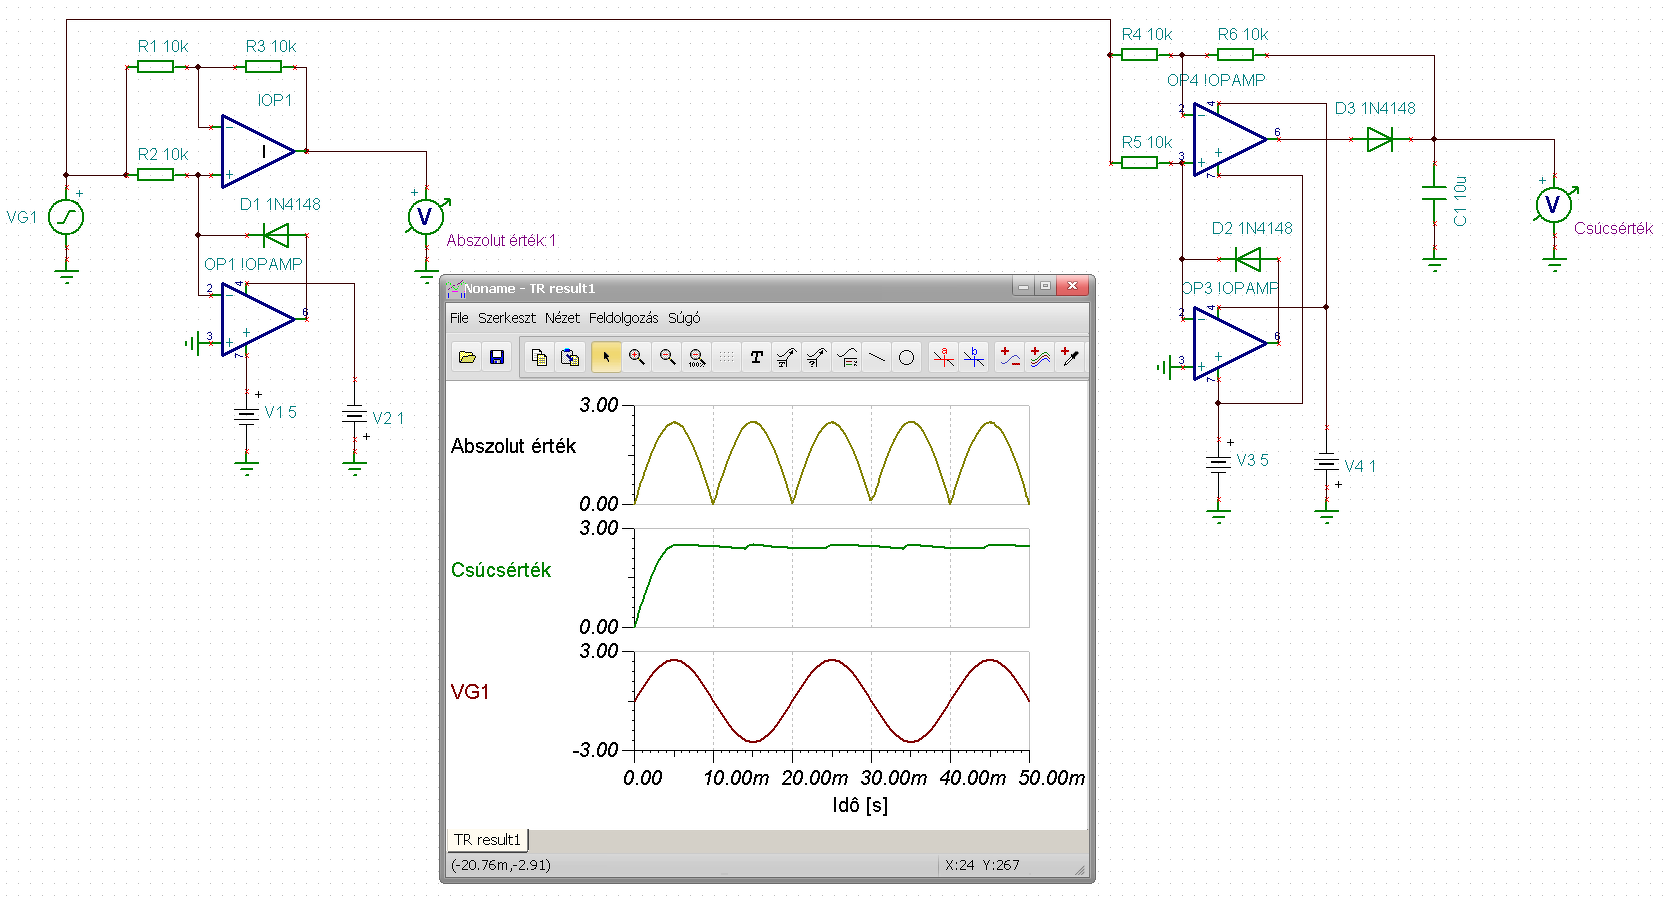1672x900 pixels.
Task: Save the diagram with the floppy icon
Action: (x=497, y=357)
